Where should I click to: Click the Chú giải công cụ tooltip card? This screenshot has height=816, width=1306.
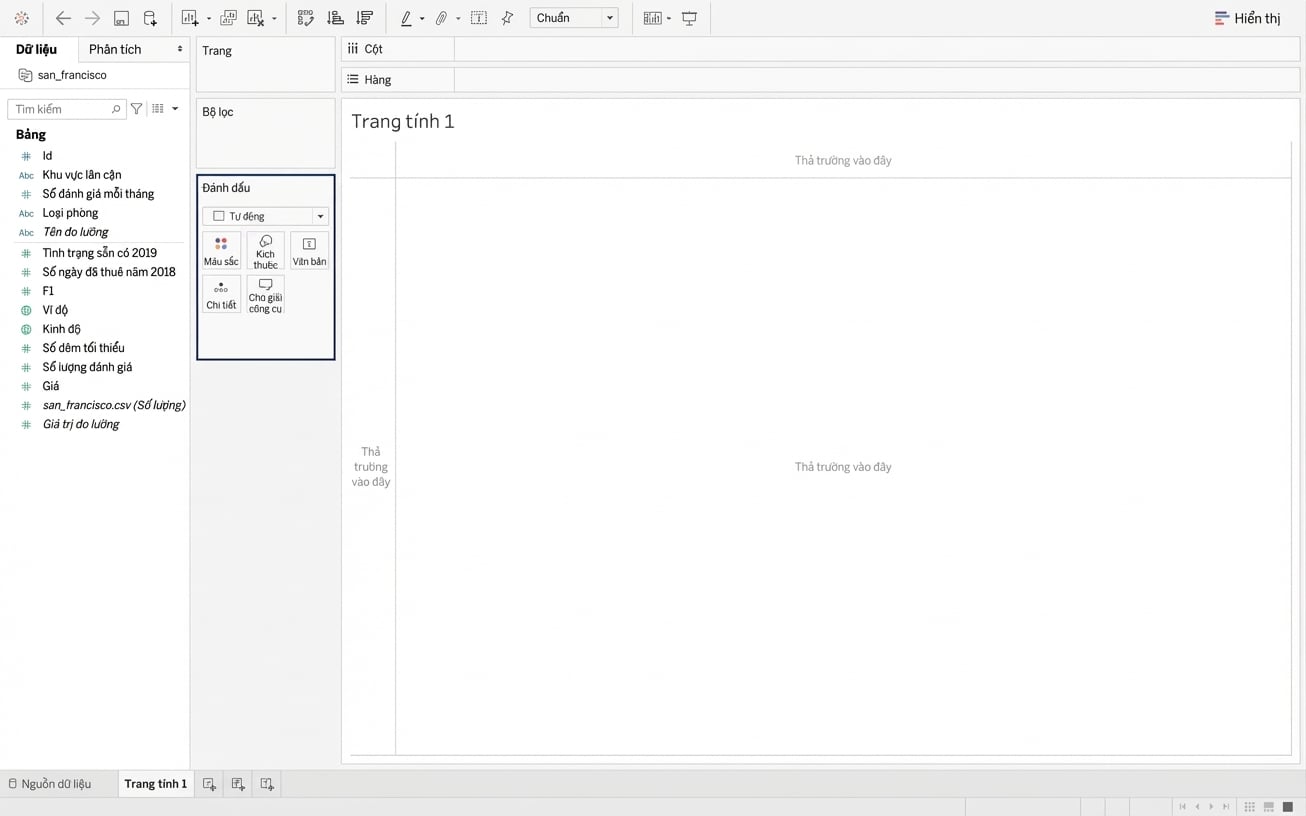click(x=265, y=295)
